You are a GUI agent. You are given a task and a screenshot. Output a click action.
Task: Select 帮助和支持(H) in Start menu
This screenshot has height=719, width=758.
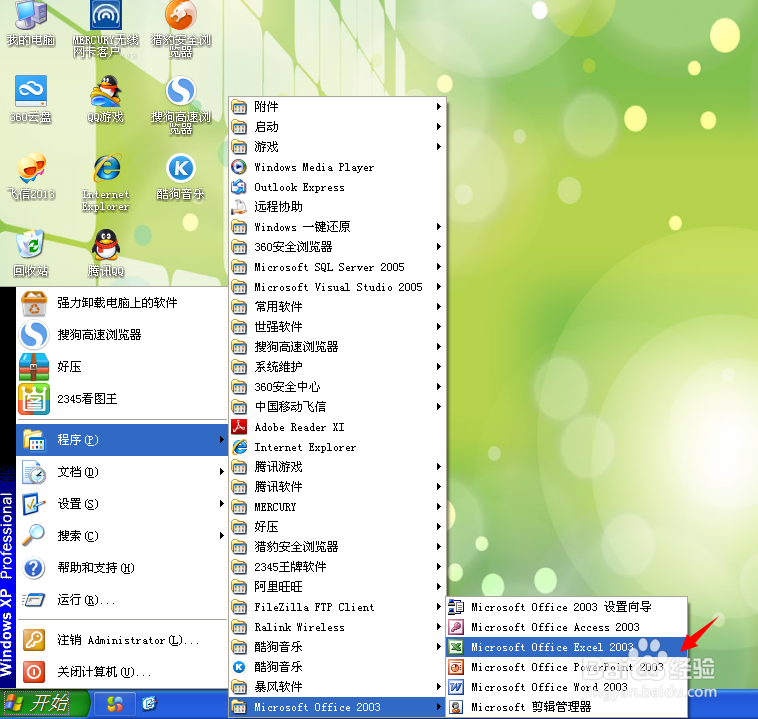pyautogui.click(x=122, y=568)
